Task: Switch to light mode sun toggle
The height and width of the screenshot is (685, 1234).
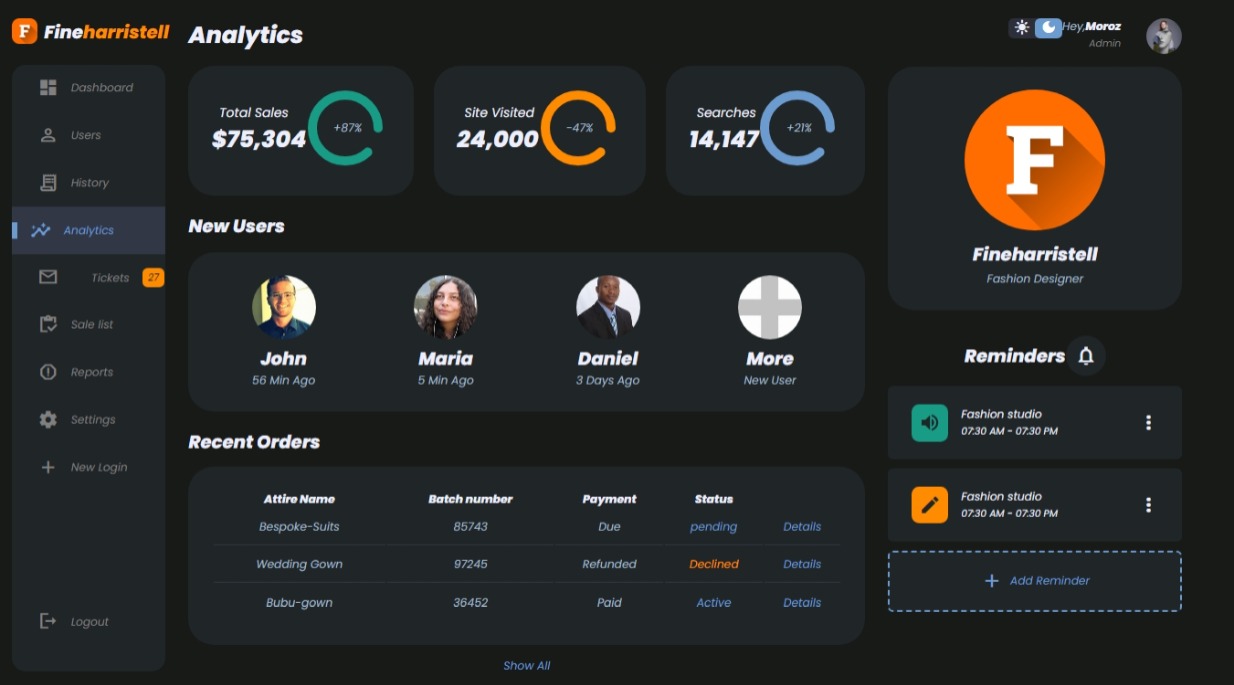Action: point(1021,28)
